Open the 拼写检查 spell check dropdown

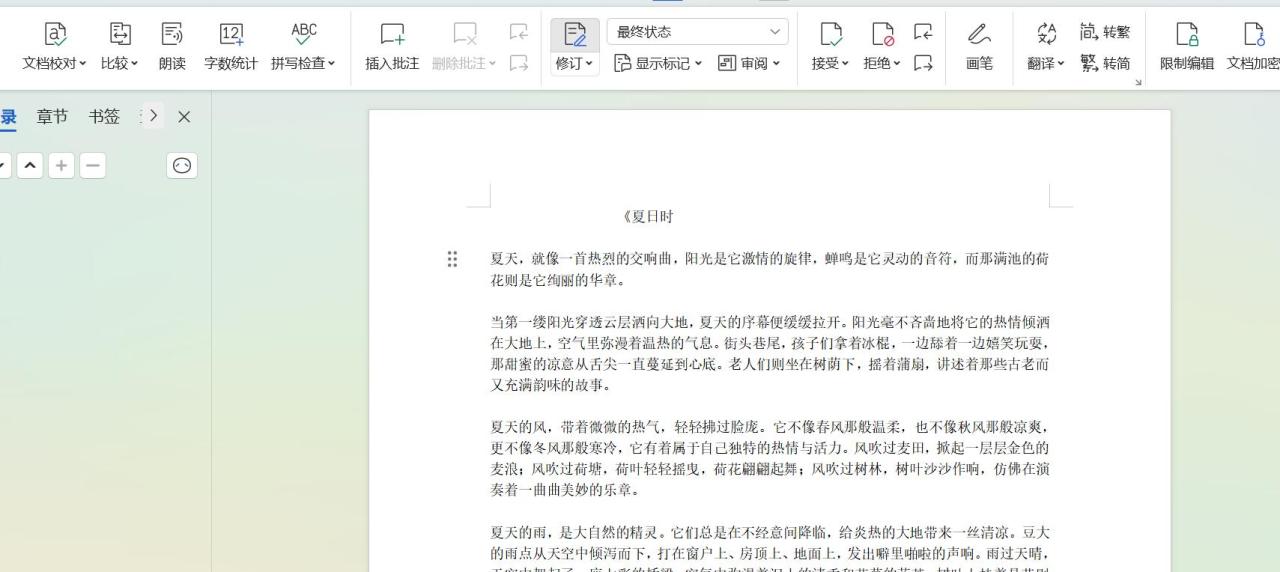(303, 47)
